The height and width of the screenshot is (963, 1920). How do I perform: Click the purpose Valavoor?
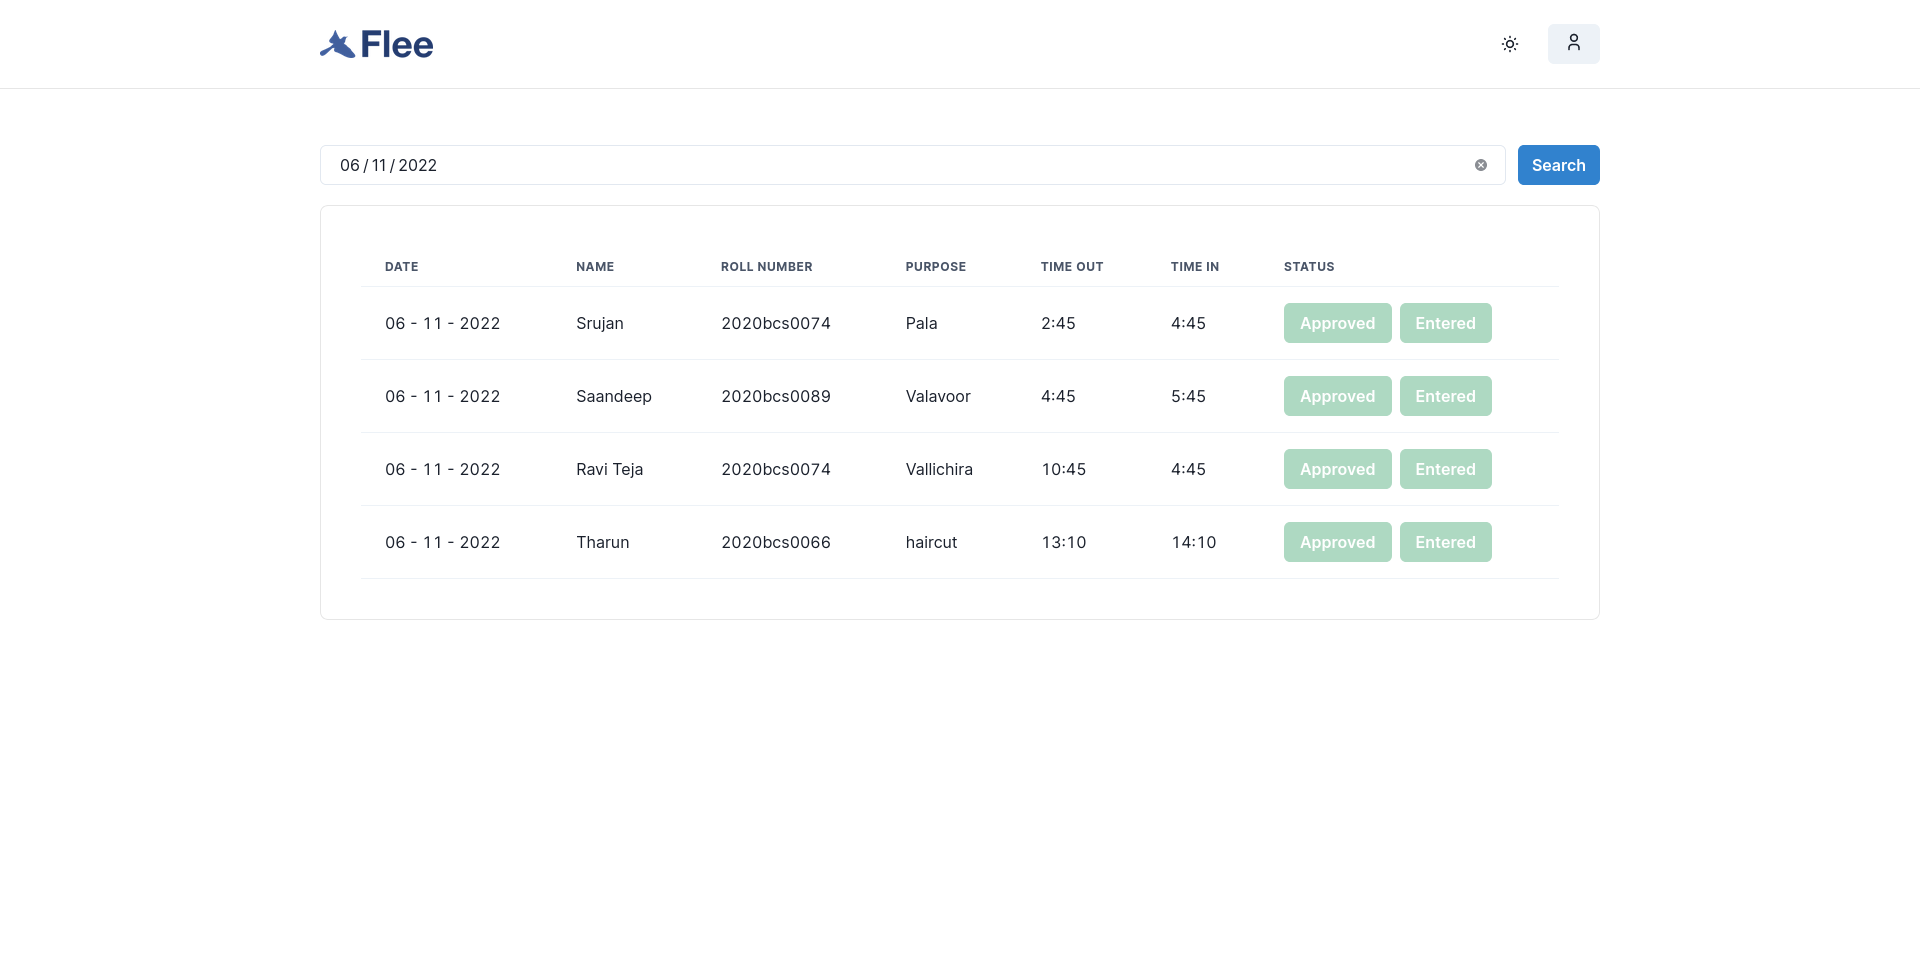pos(938,396)
